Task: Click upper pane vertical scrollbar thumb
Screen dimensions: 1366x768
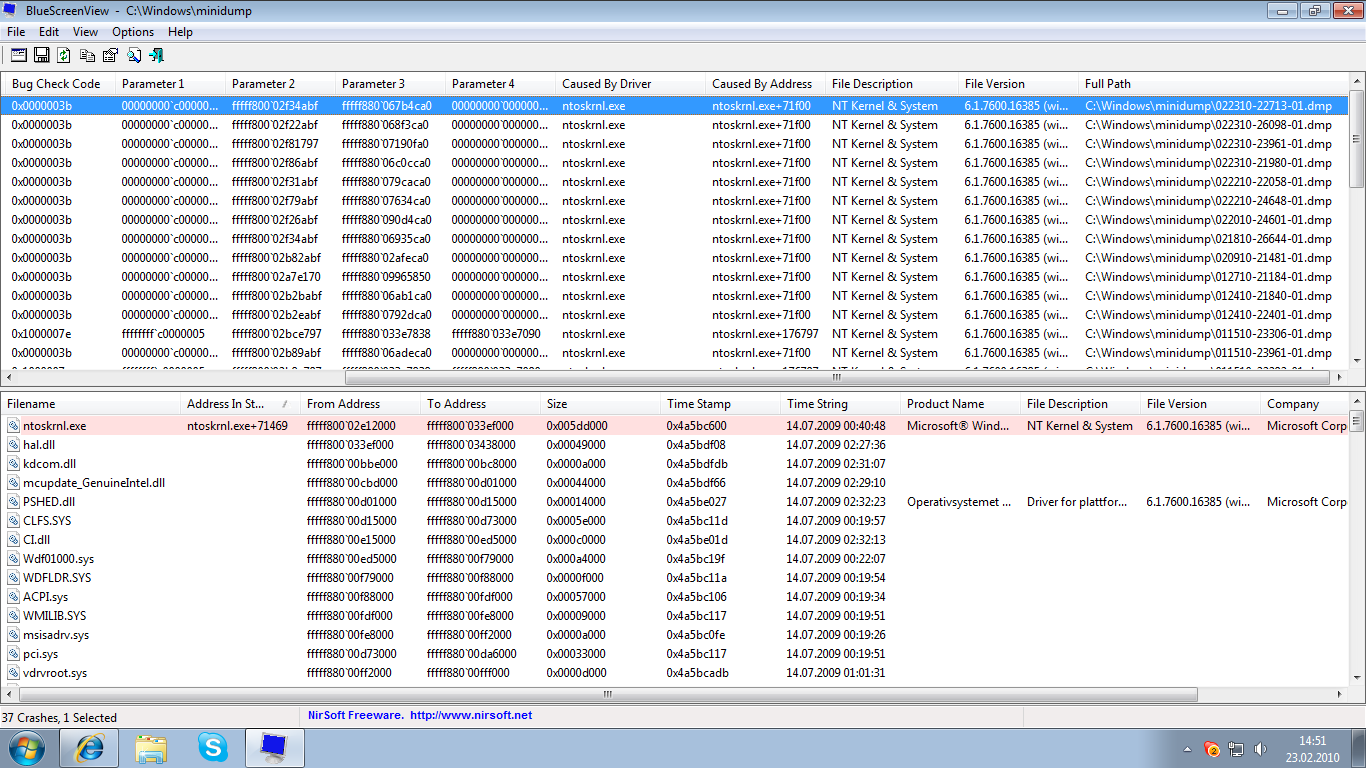Action: 1357,137
